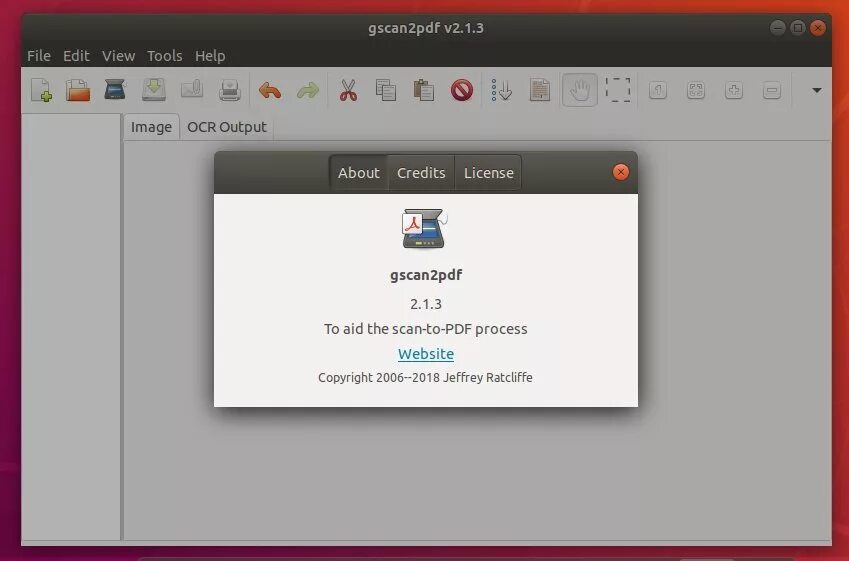
Task: Click the zoom to fit icon
Action: point(696,90)
